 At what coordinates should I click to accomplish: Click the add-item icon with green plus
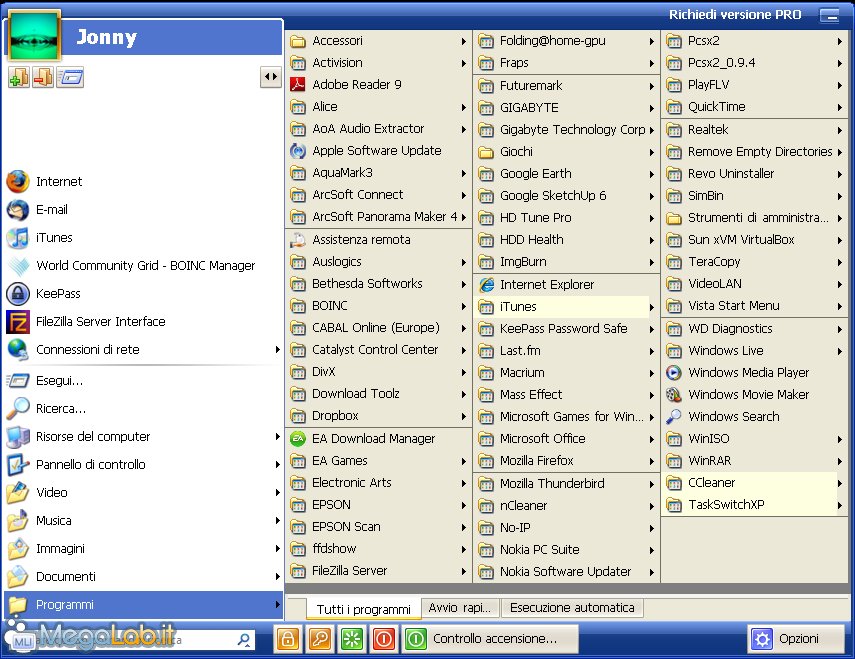pyautogui.click(x=19, y=77)
